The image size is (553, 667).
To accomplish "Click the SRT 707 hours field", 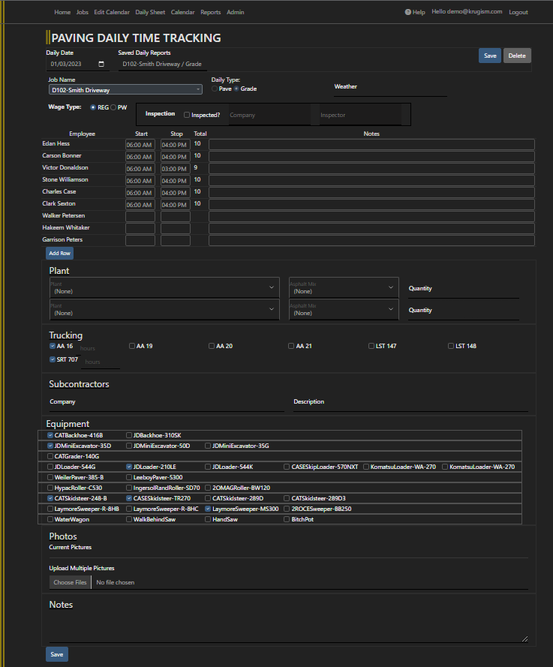I will [100, 362].
